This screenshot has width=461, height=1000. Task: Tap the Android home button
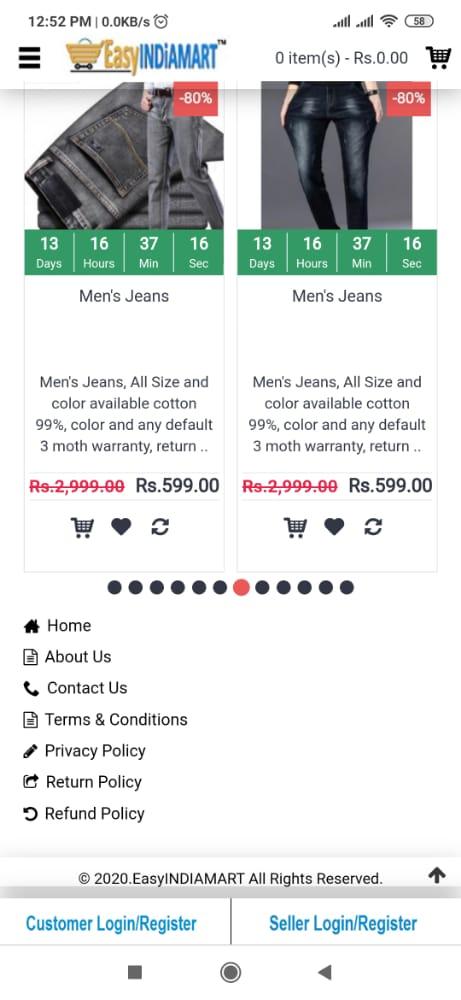[230, 972]
